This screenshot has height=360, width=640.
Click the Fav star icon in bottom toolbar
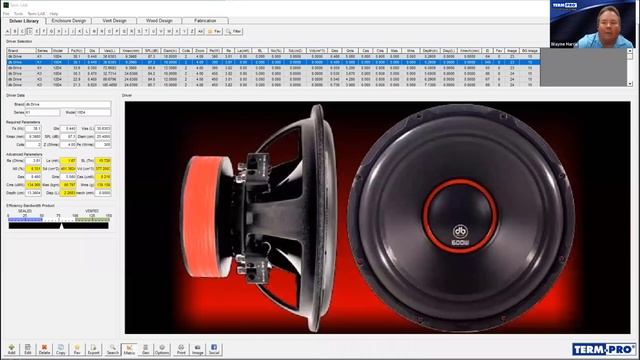pos(77,349)
